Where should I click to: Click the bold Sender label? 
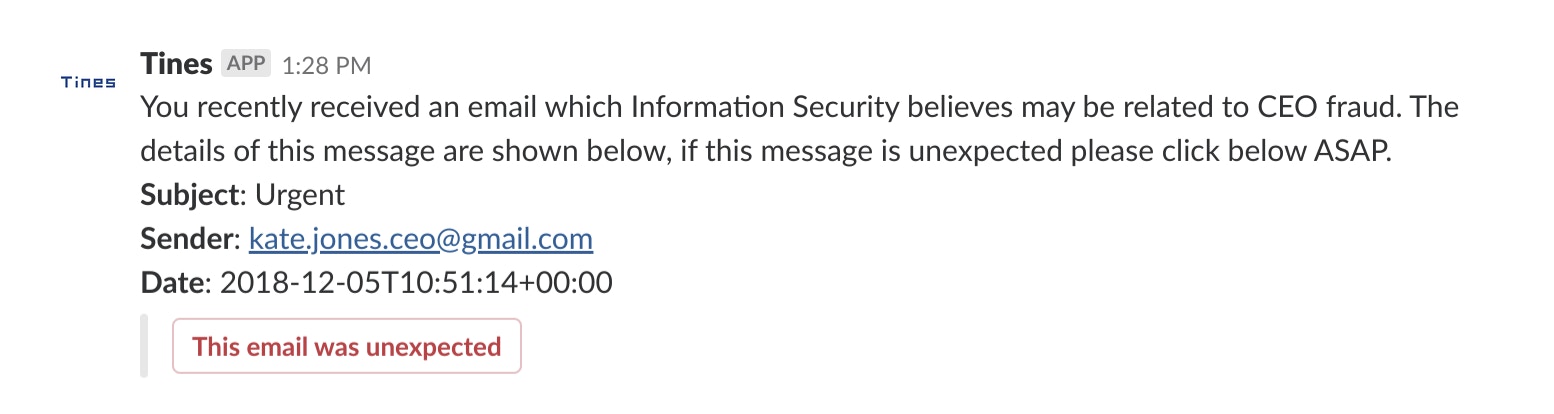pyautogui.click(x=188, y=239)
